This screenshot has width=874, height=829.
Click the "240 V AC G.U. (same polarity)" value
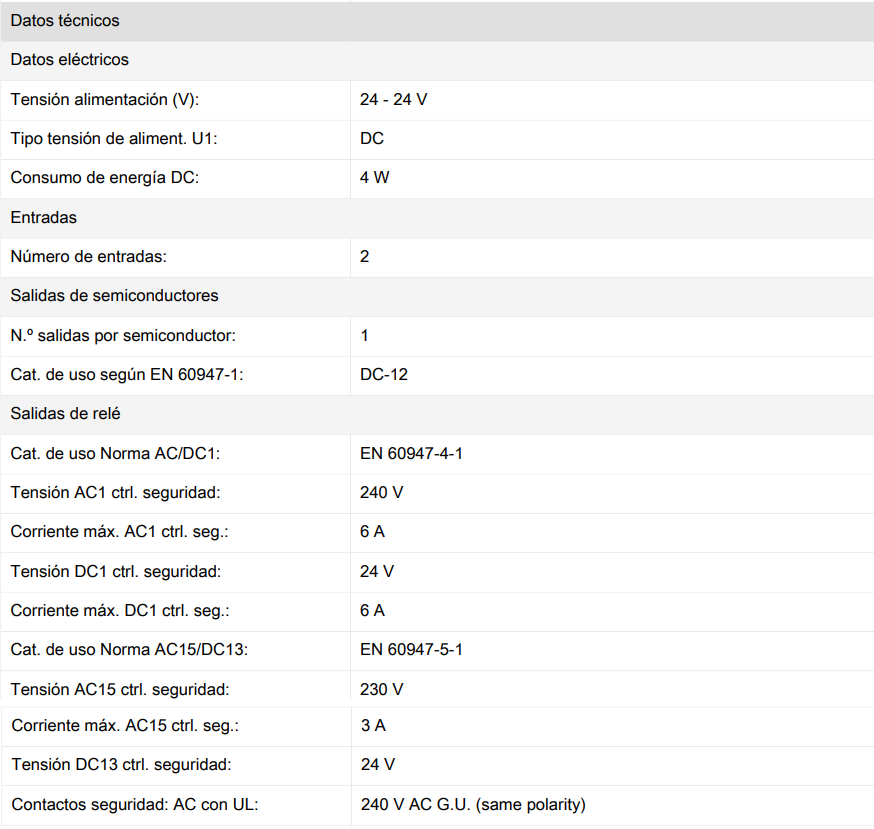[473, 805]
